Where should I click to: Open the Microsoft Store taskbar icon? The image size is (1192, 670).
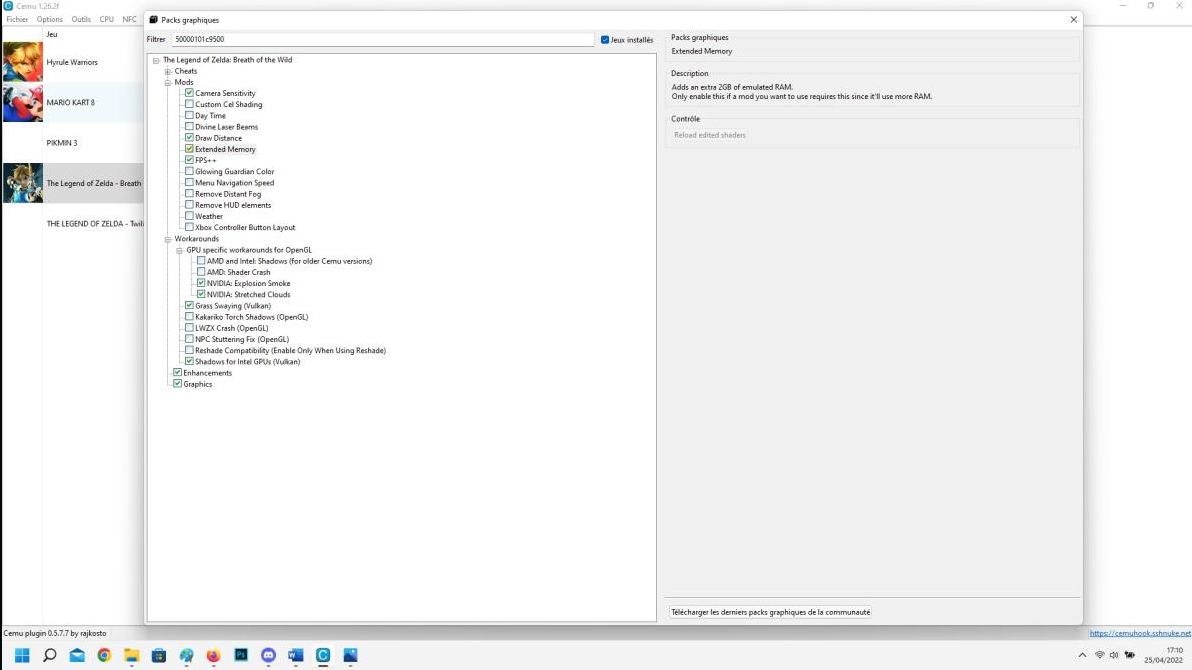pos(159,655)
